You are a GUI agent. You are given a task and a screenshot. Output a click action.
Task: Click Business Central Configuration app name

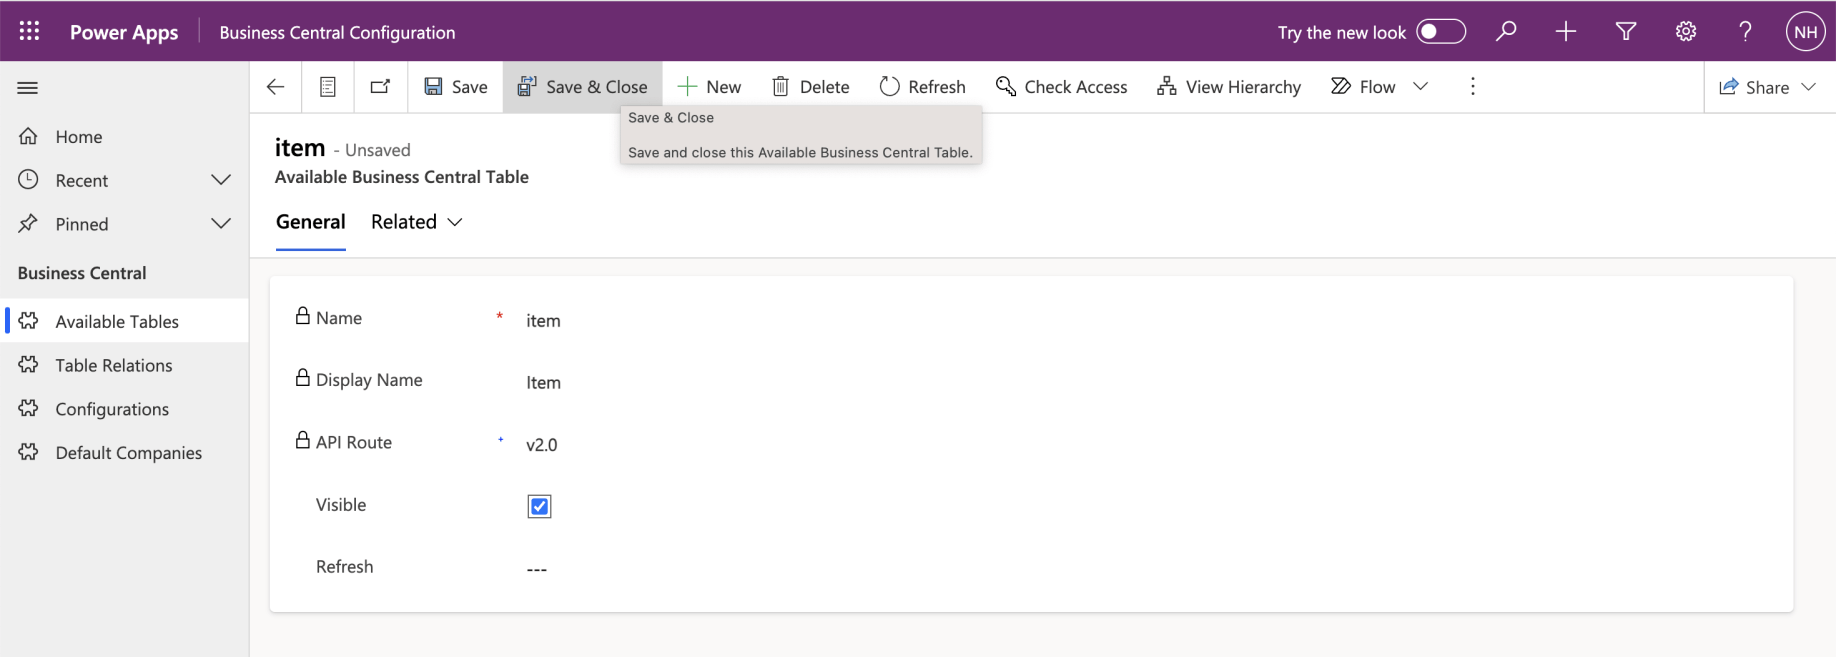point(337,32)
